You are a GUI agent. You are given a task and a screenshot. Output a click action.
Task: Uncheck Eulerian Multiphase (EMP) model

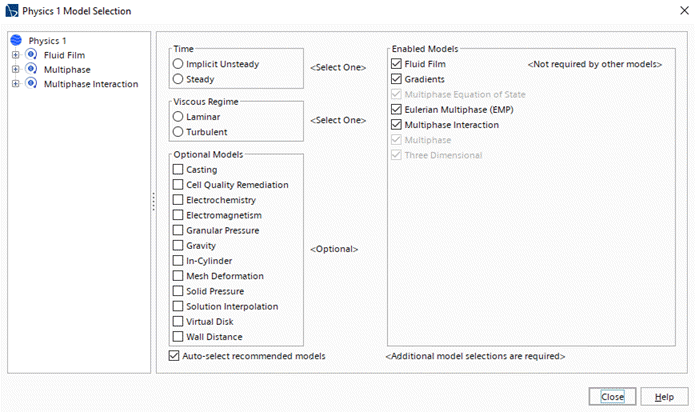click(397, 110)
